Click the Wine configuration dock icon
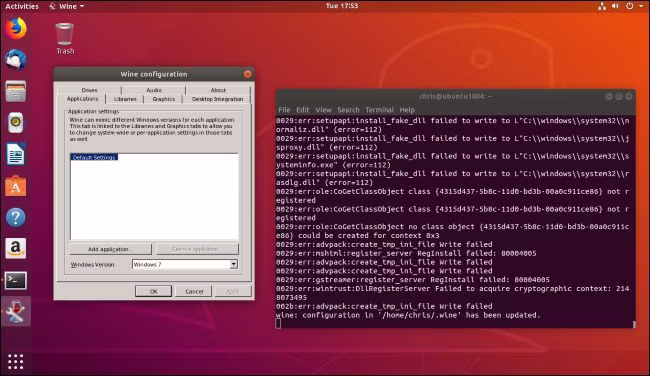The width and height of the screenshot is (650, 376). pos(16,312)
